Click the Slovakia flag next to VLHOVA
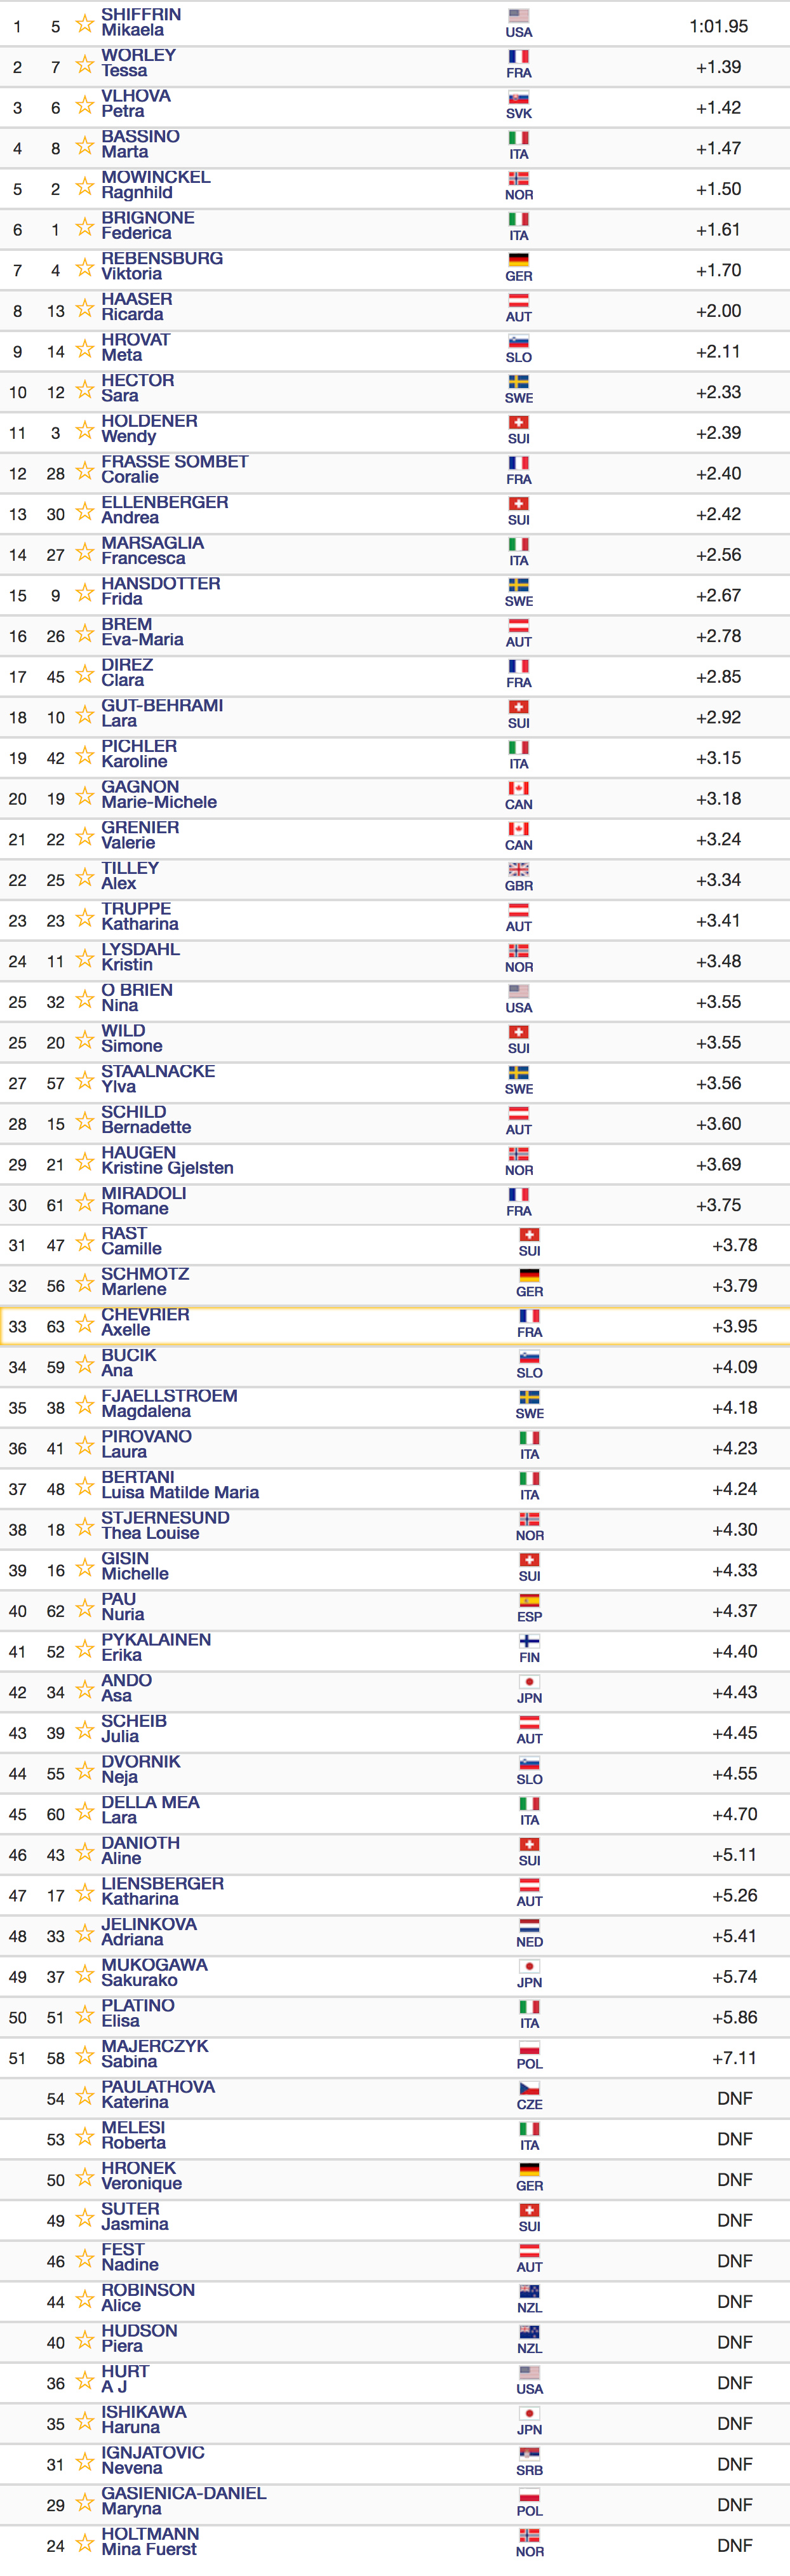790x2576 pixels. (x=518, y=97)
